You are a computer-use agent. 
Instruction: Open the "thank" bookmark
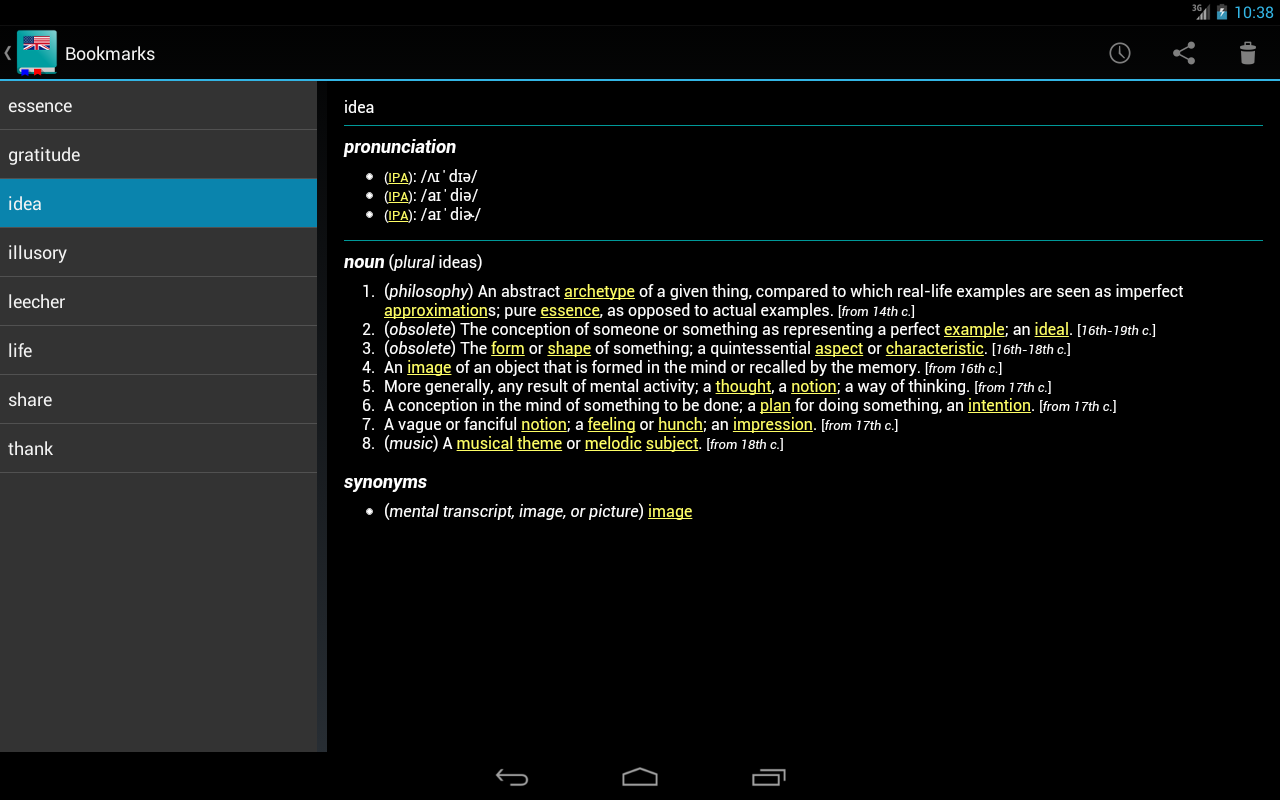click(x=158, y=449)
